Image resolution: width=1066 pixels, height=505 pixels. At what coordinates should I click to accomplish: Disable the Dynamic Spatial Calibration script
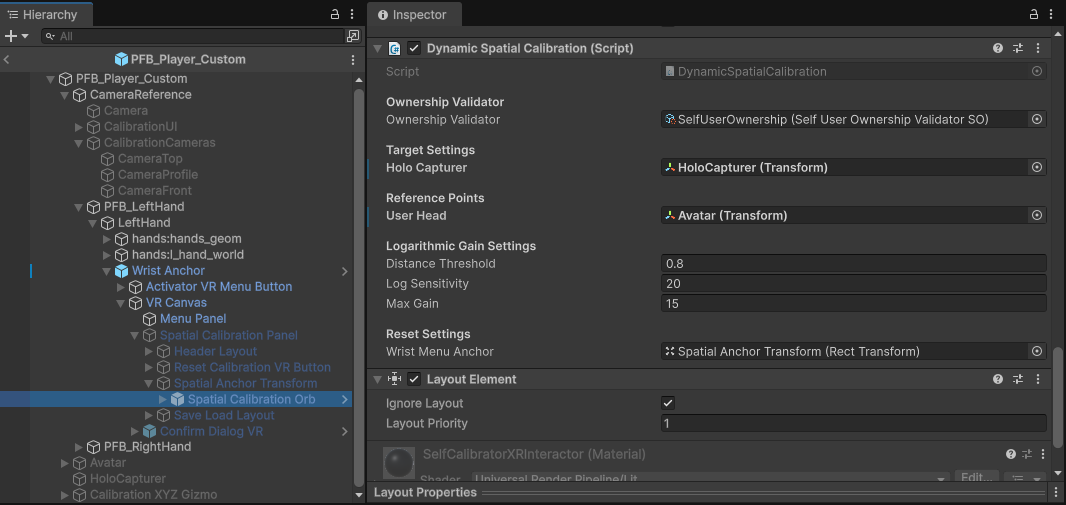[414, 48]
